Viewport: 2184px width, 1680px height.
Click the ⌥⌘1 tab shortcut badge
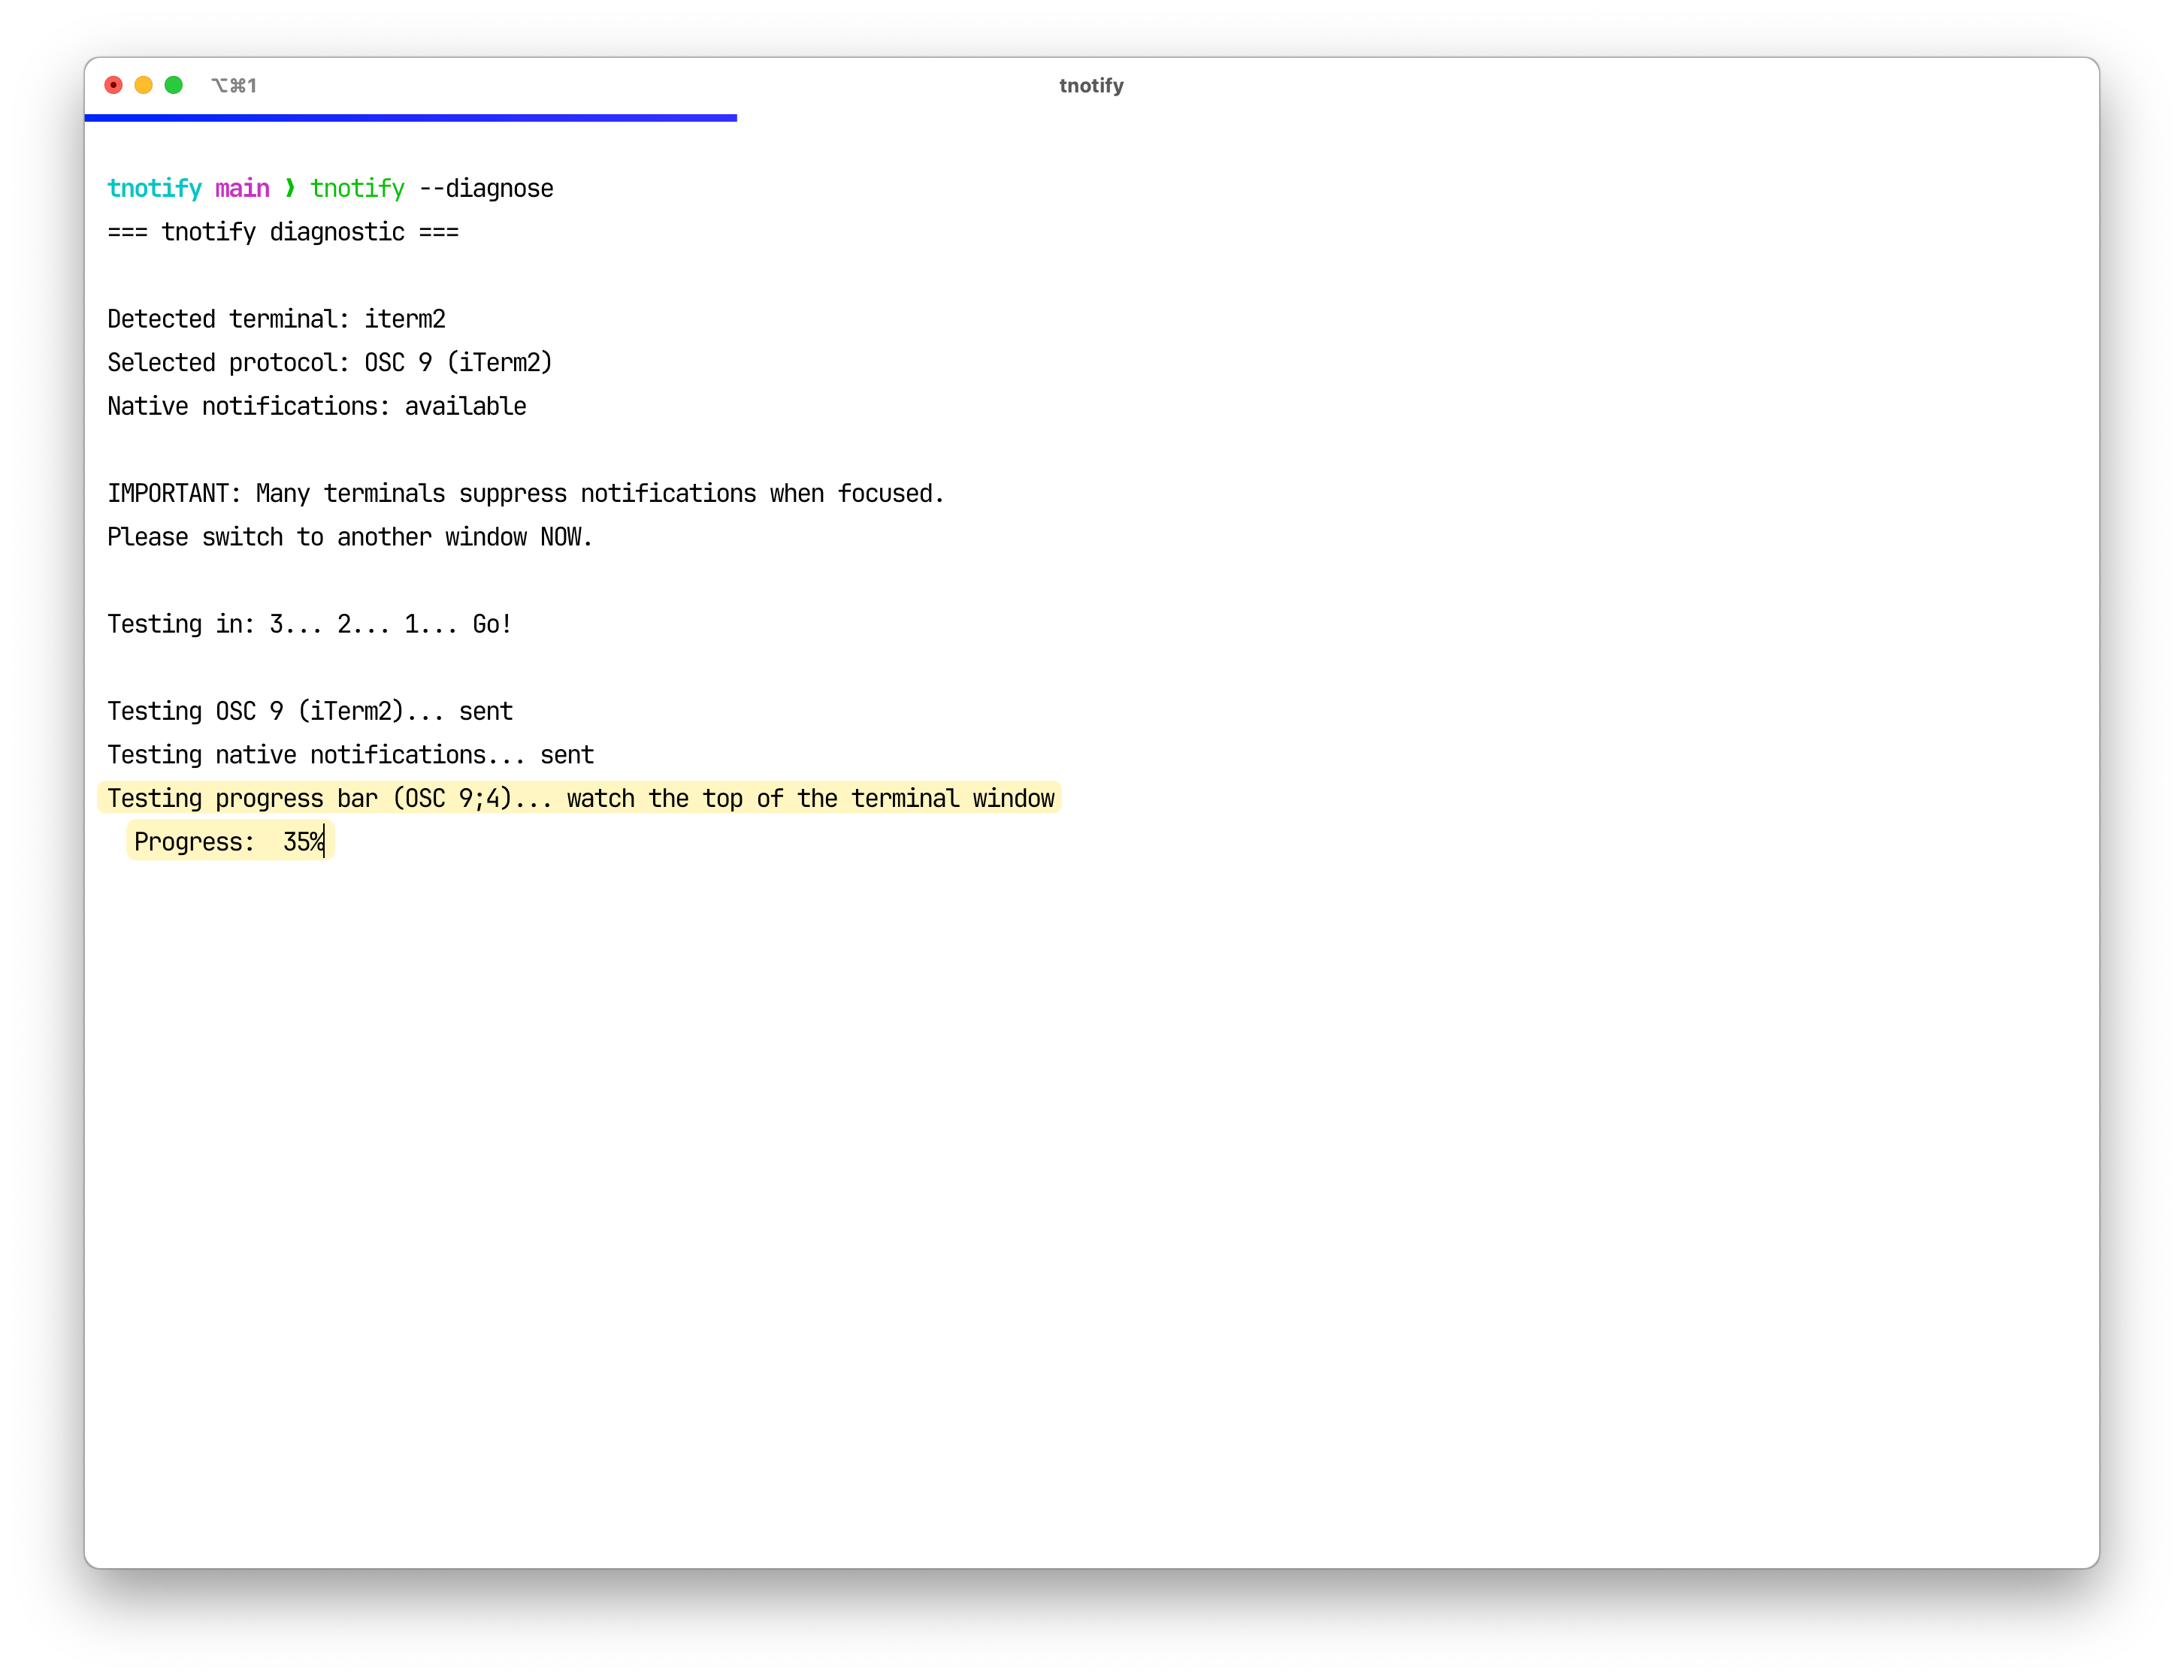234,85
